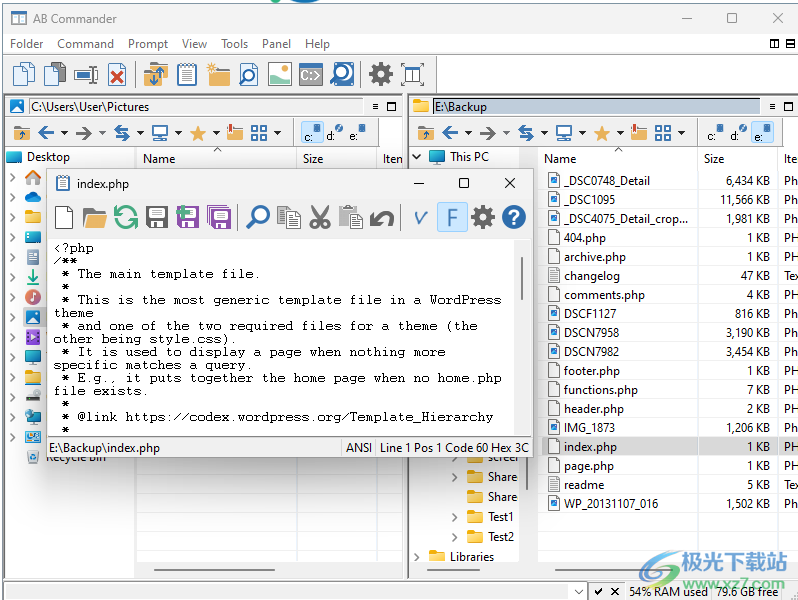Screen dimensions: 798x600
Task: Click the image viewer icon in main toolbar
Action: (x=280, y=75)
